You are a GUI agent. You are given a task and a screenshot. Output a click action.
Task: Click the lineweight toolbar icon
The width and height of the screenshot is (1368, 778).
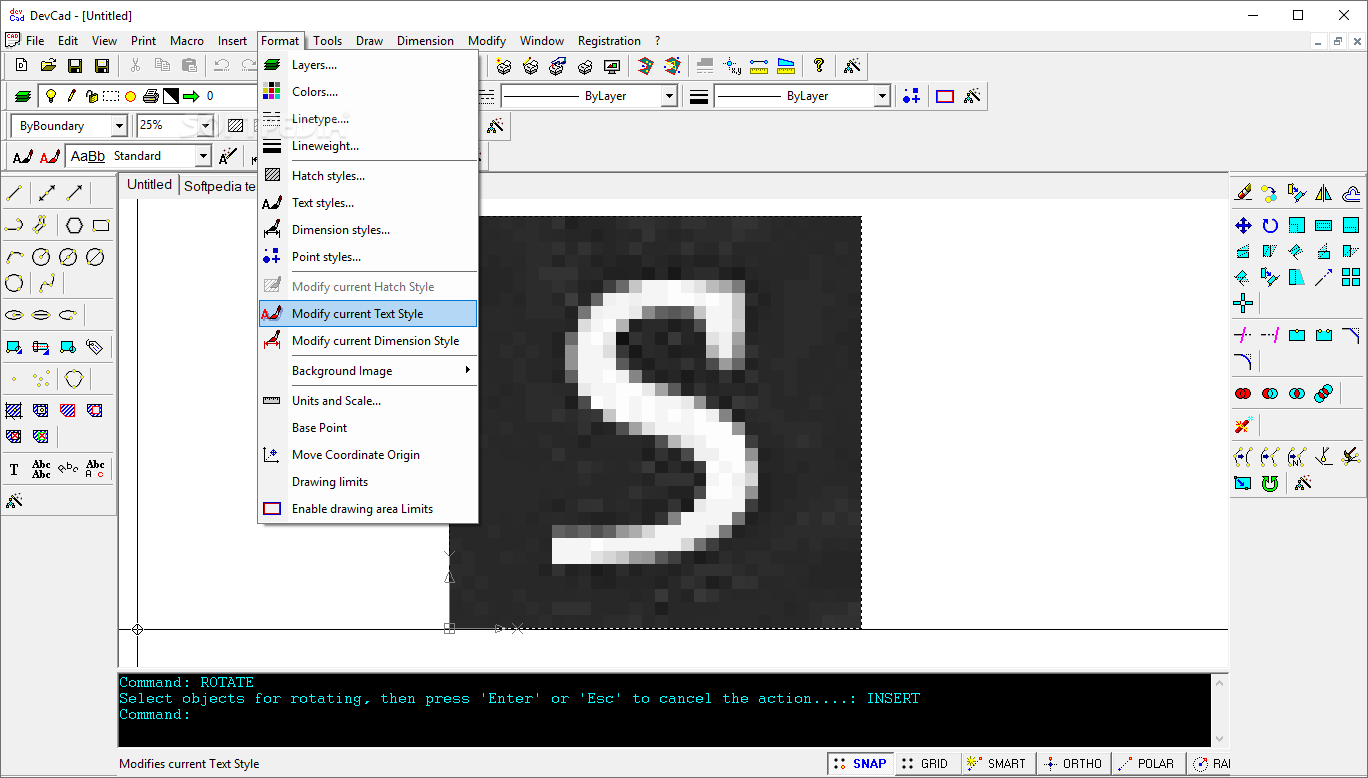699,96
